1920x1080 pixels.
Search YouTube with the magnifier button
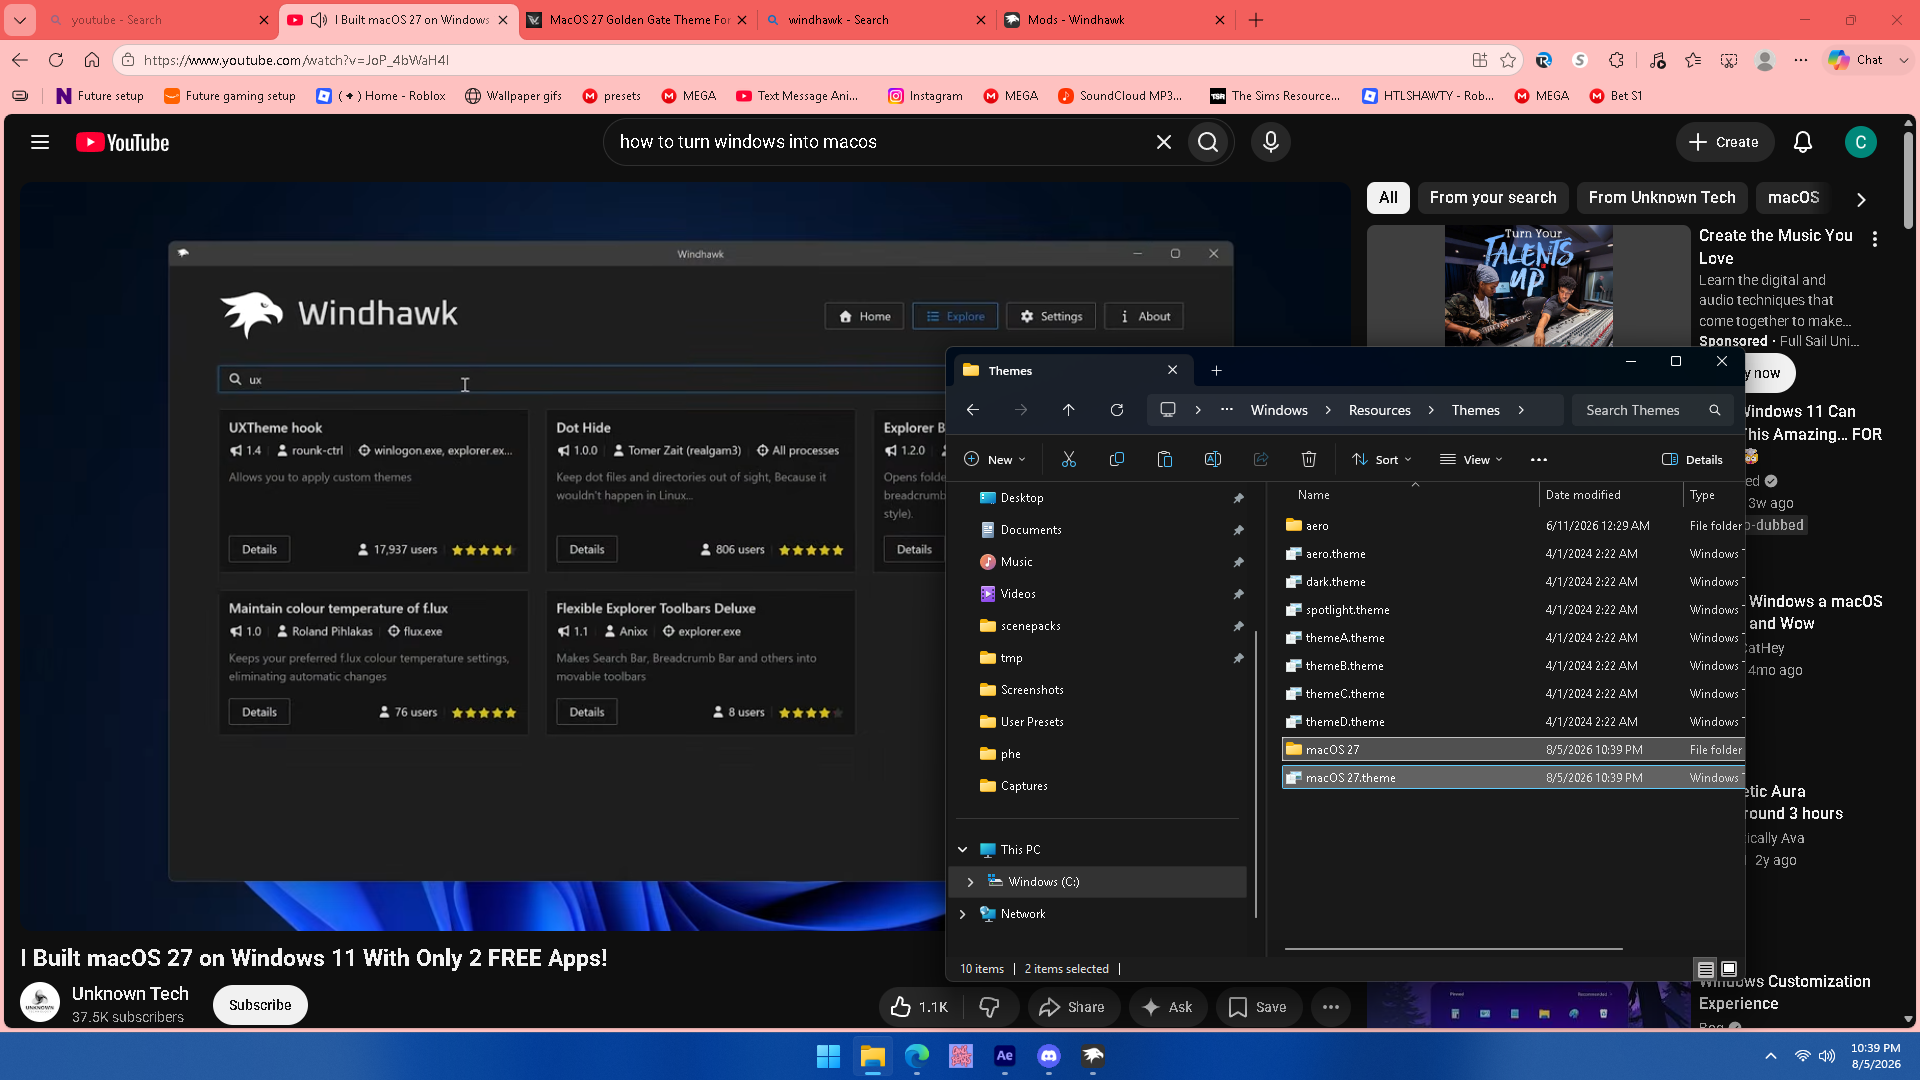pos(1208,142)
